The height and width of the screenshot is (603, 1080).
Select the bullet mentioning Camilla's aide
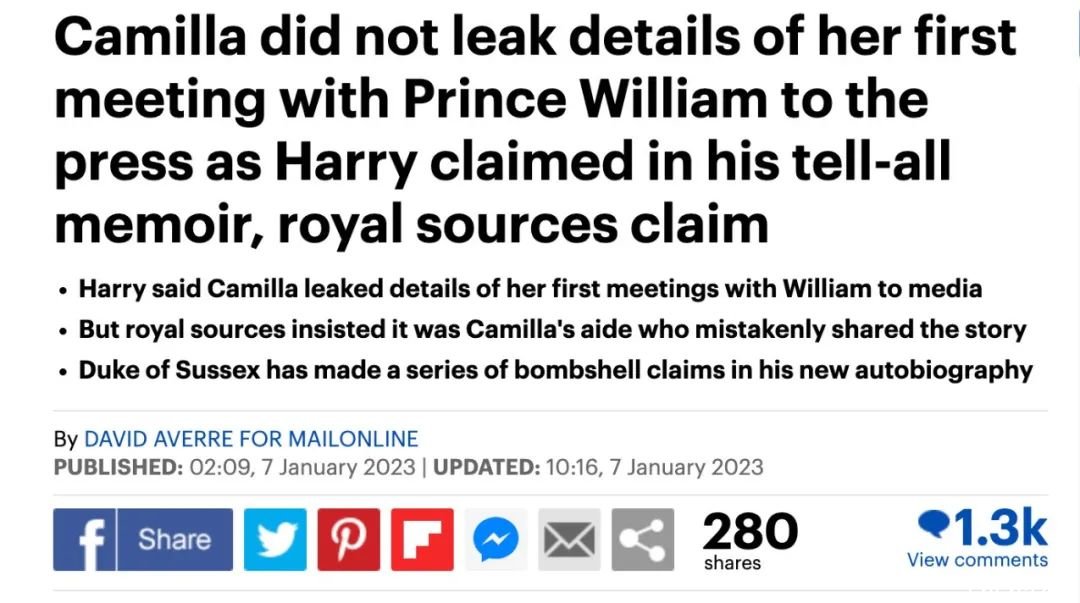point(552,329)
